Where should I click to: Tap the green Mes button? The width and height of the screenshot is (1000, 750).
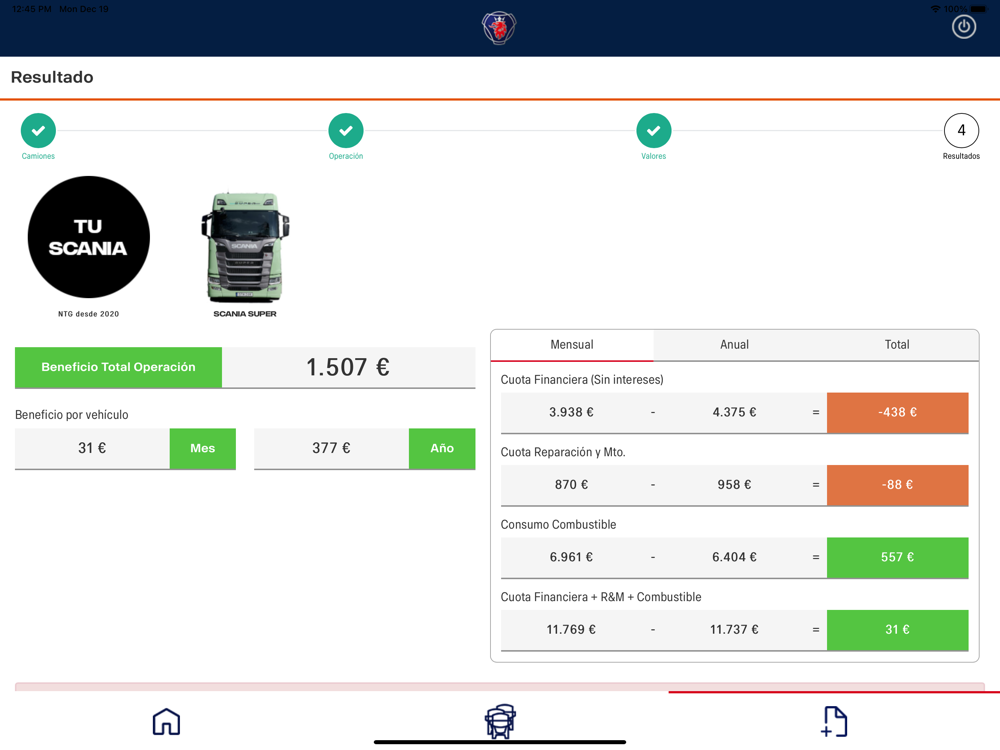203,448
